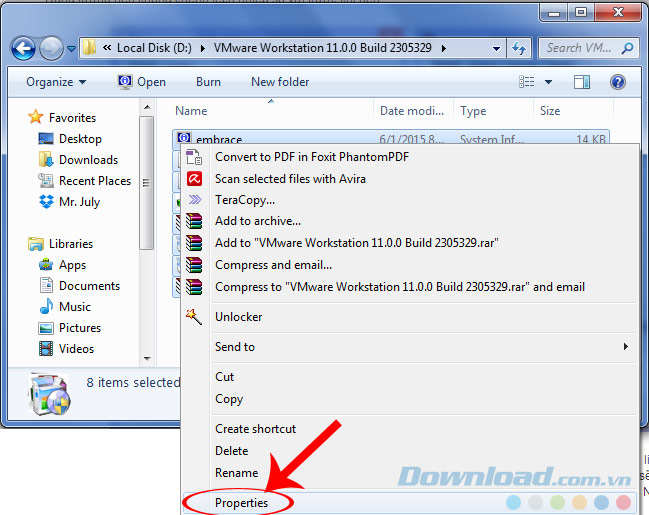This screenshot has height=515, width=649.
Task: Select Favorites in navigation pane
Action: click(x=62, y=118)
